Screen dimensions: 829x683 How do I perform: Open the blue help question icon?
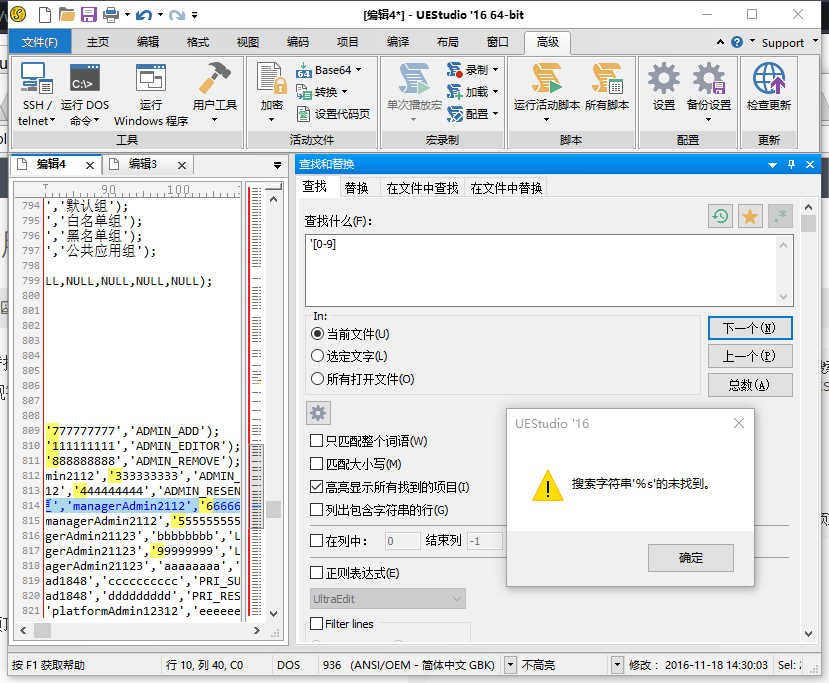click(x=737, y=42)
